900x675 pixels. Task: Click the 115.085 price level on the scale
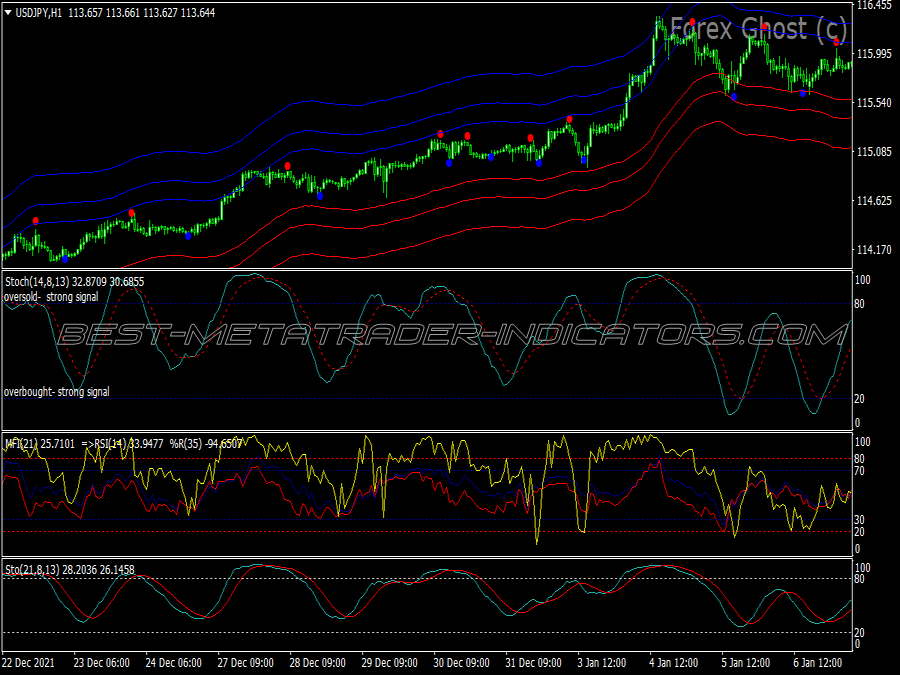coord(874,152)
